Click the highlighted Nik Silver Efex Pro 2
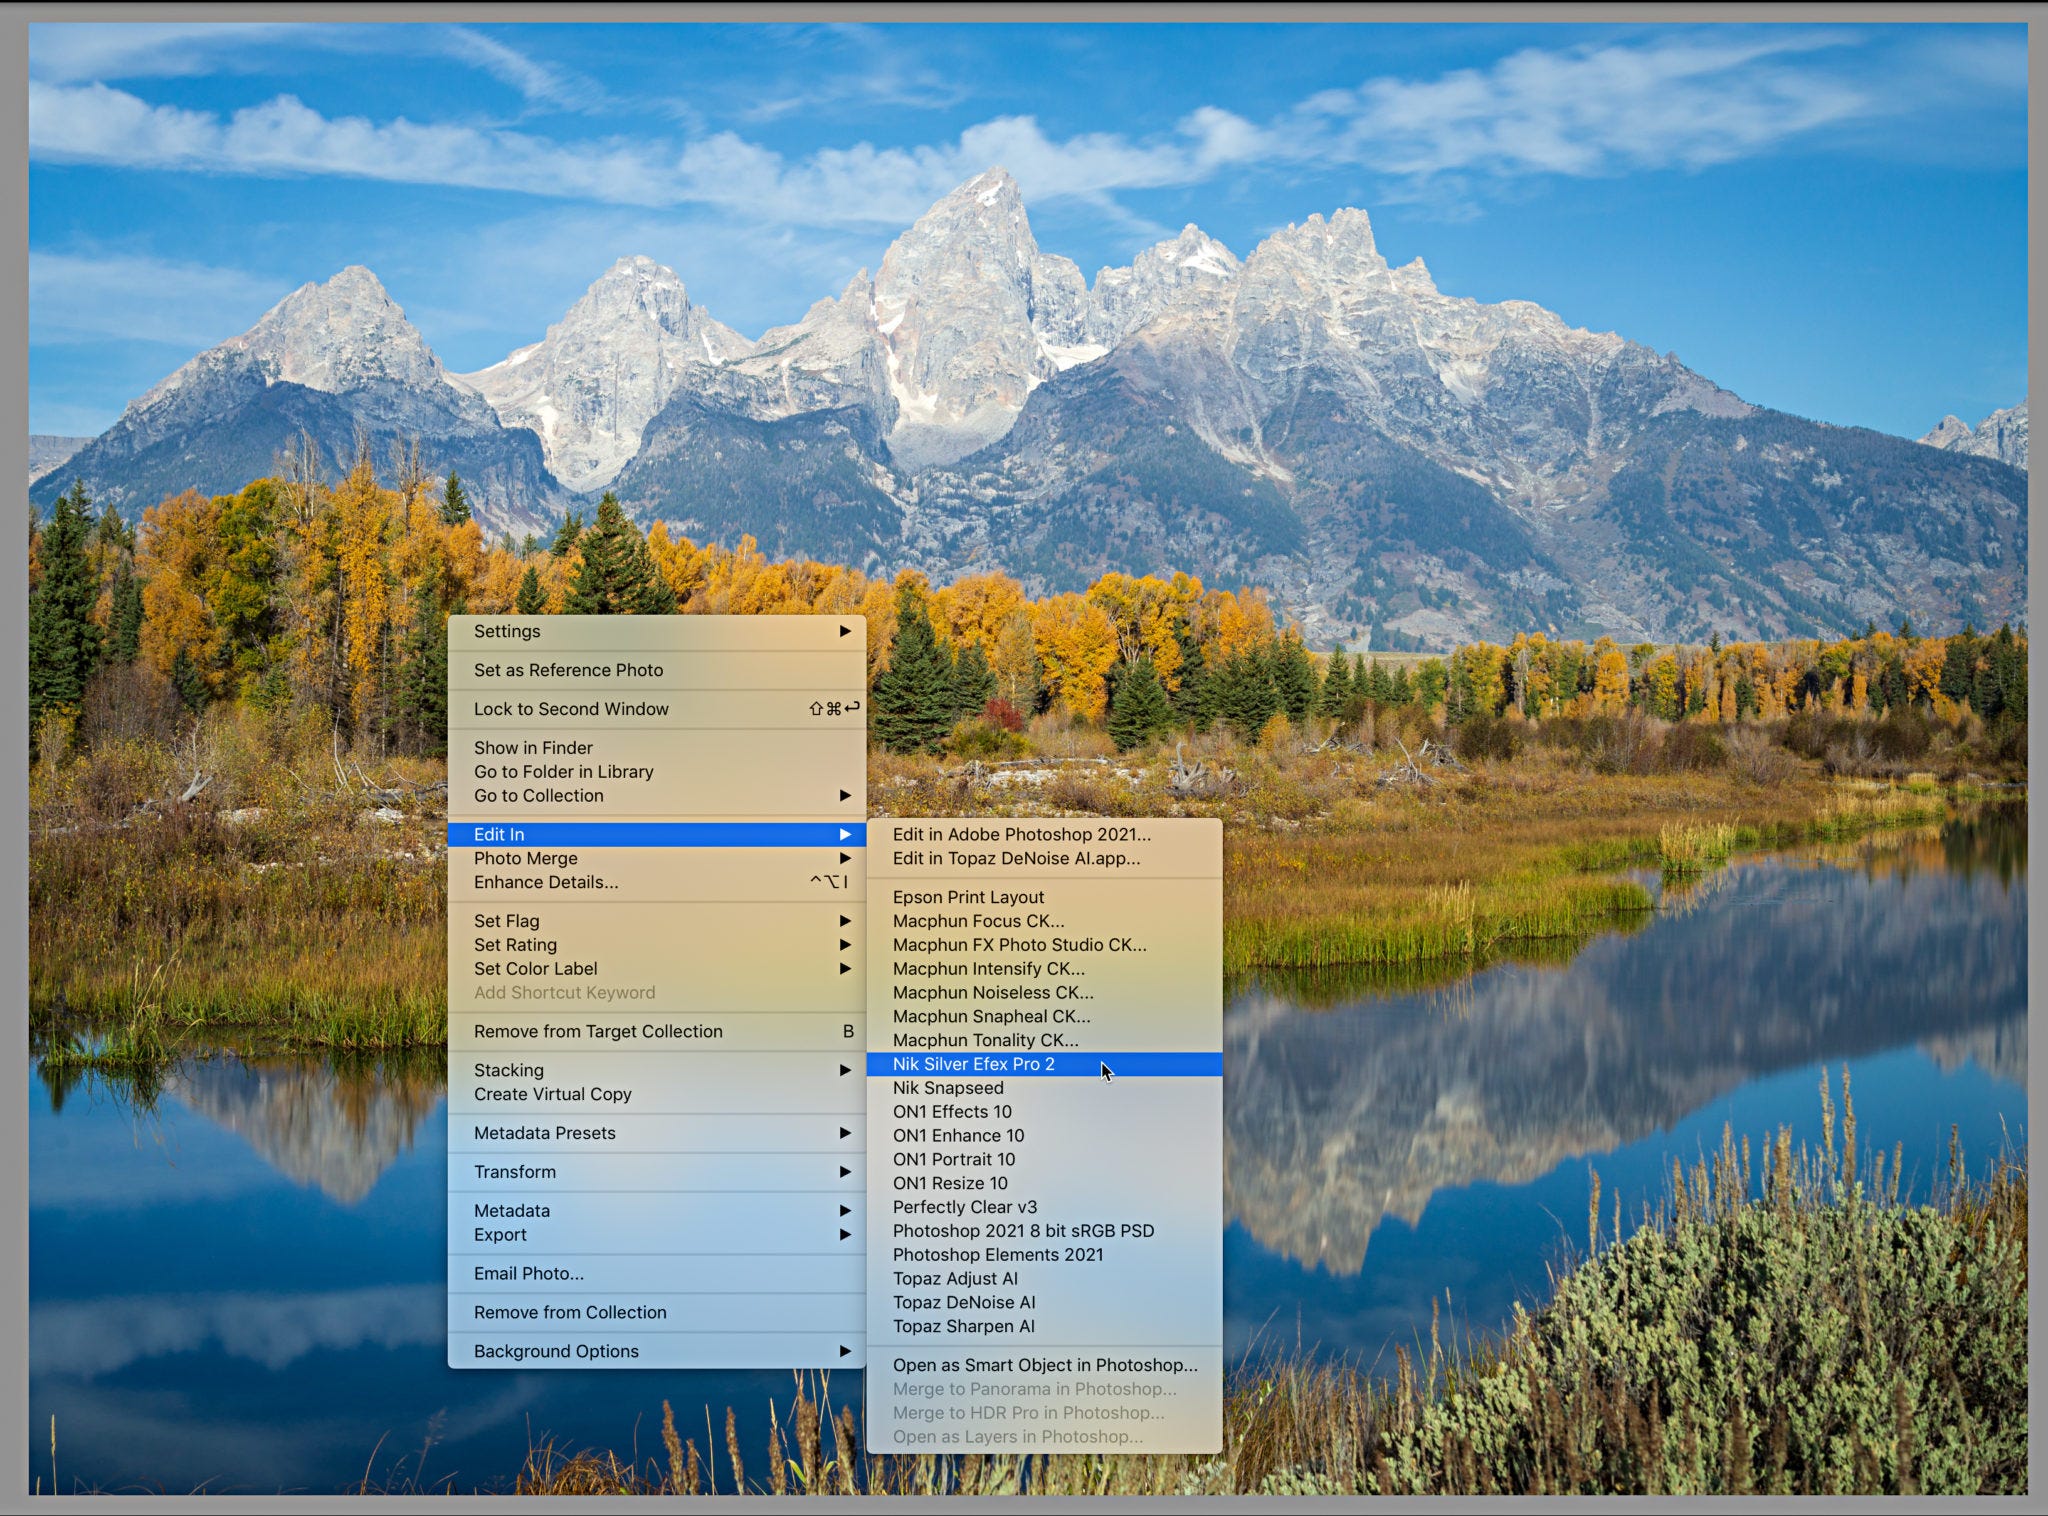 (x=1044, y=1064)
